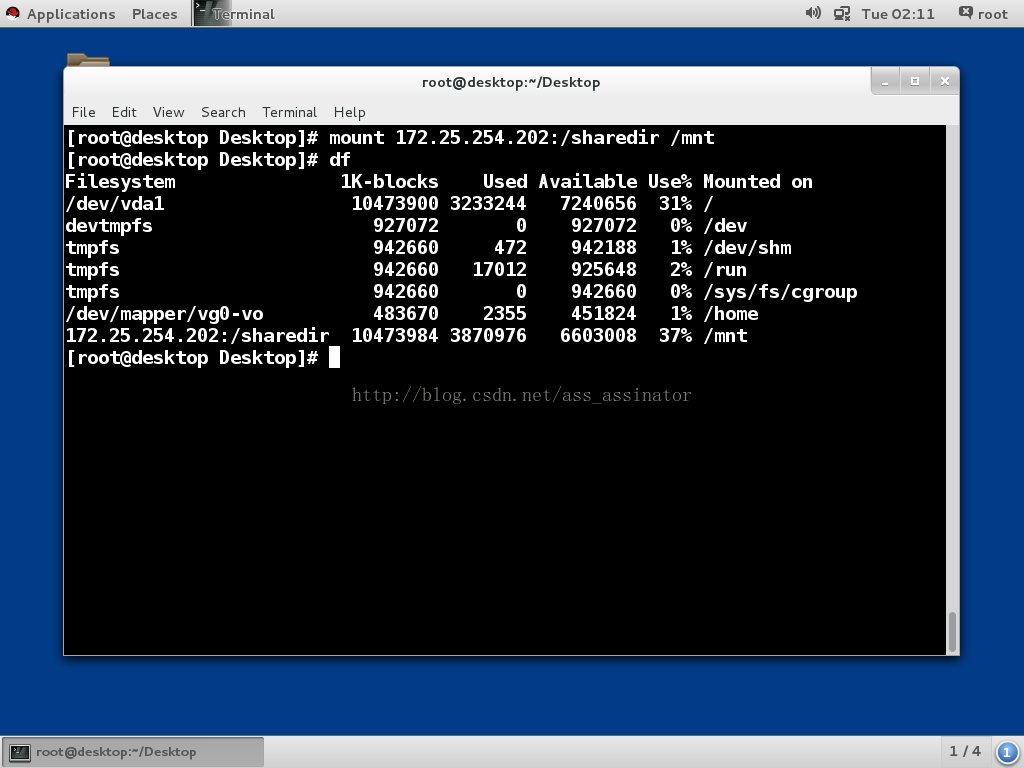
Task: Click the network connection icon
Action: (842, 14)
